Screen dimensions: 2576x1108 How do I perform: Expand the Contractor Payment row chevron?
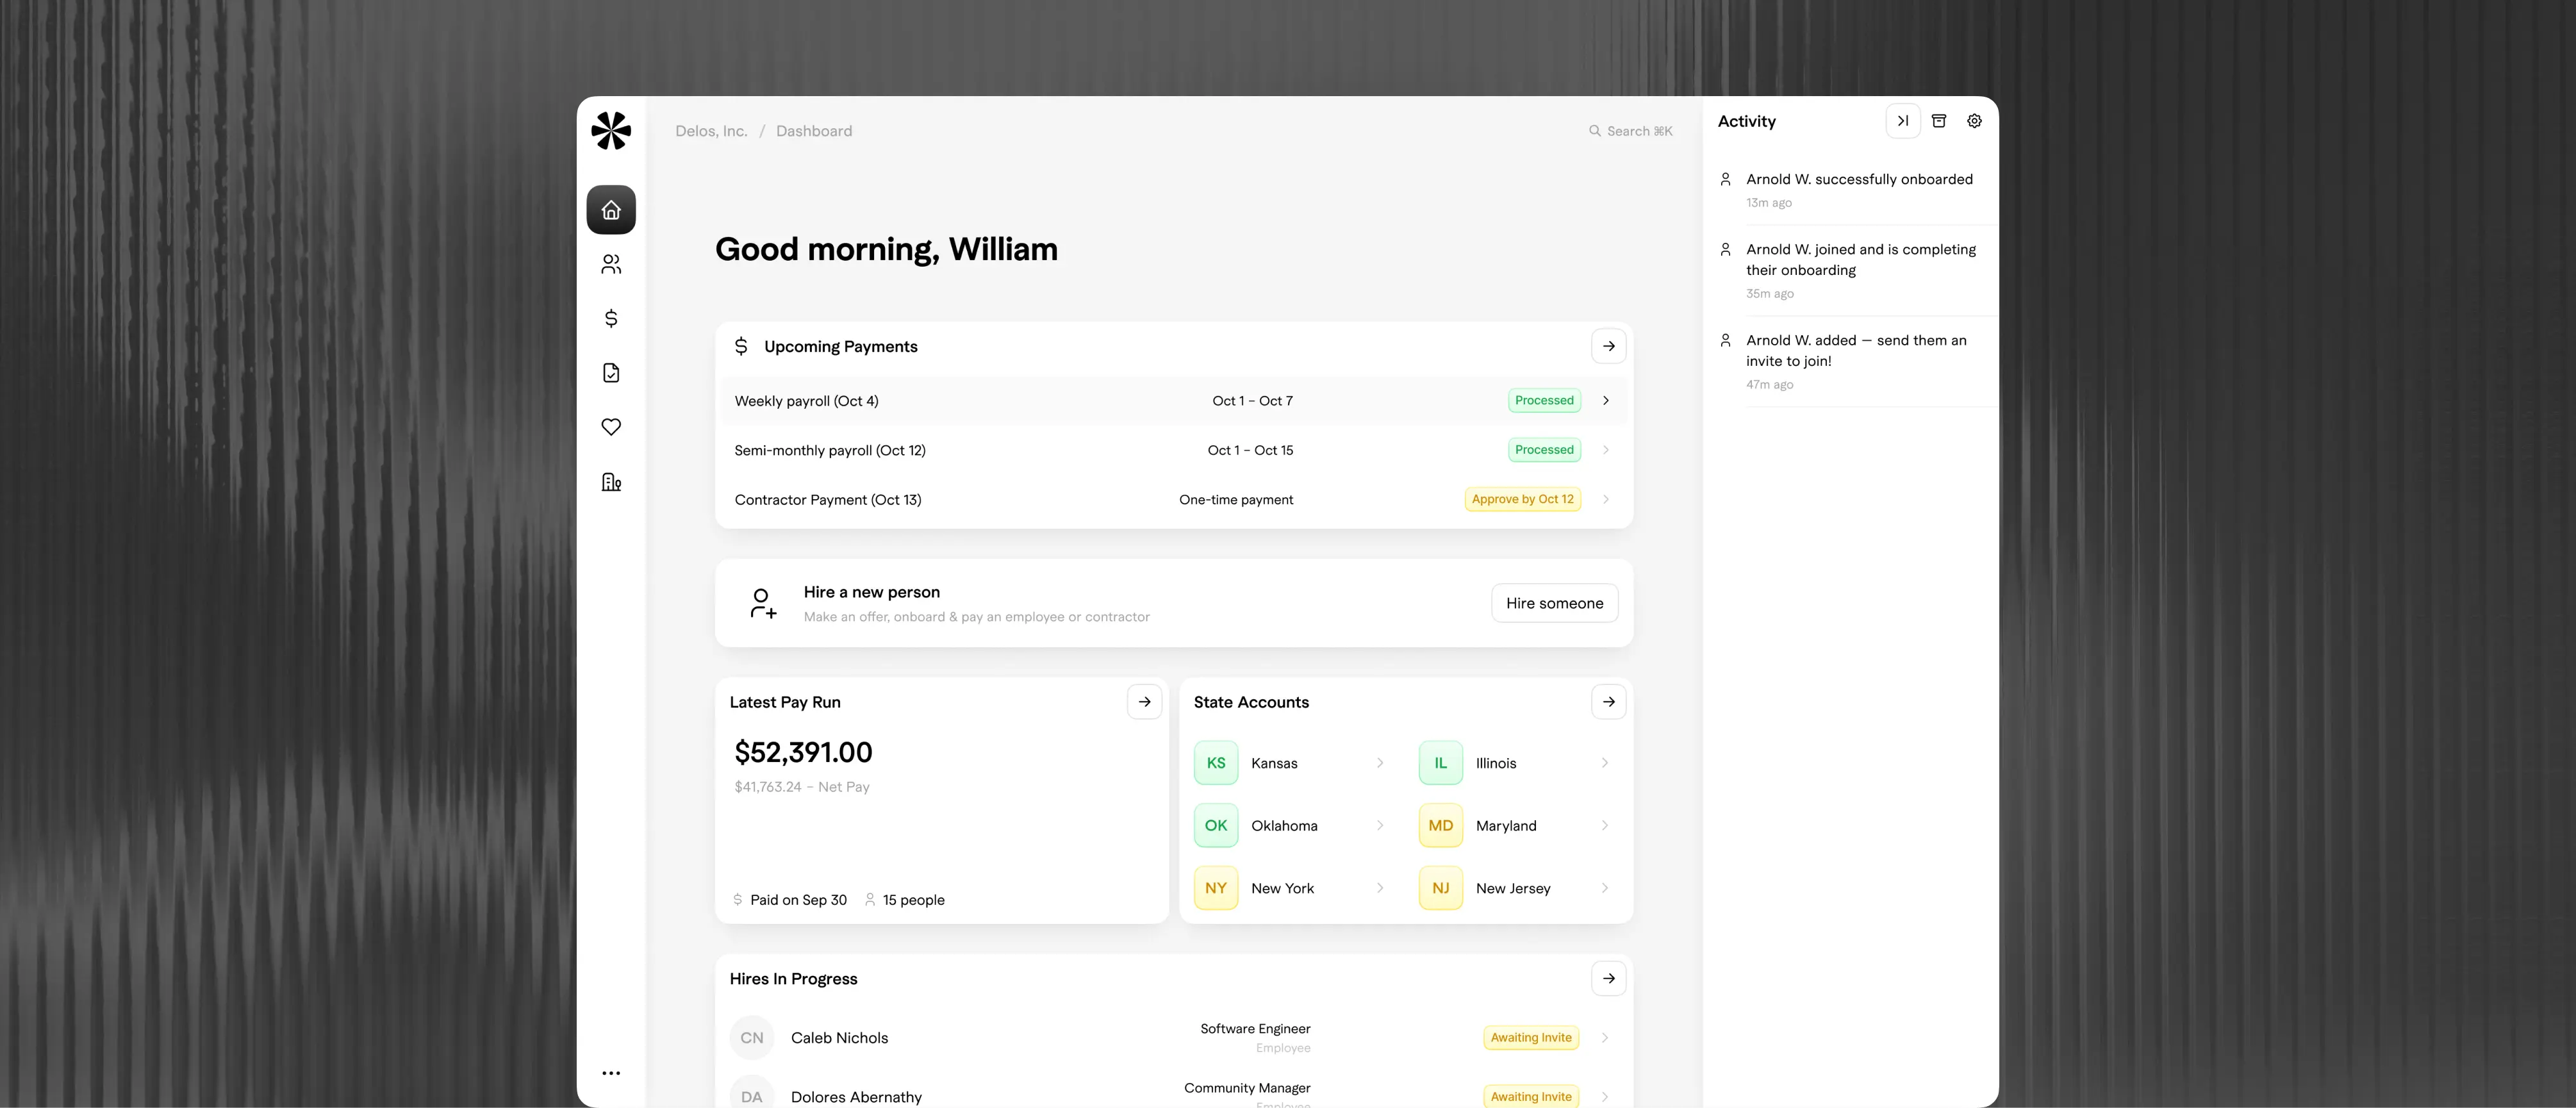coord(1606,499)
